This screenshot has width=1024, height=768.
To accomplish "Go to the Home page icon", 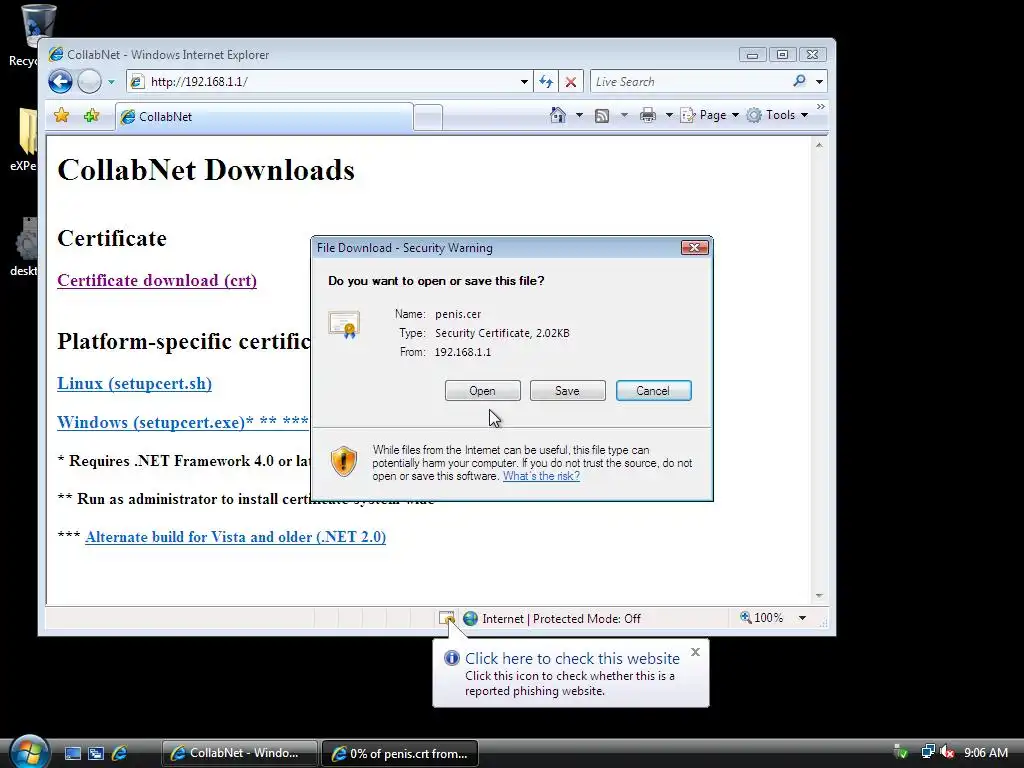I will click(x=558, y=115).
